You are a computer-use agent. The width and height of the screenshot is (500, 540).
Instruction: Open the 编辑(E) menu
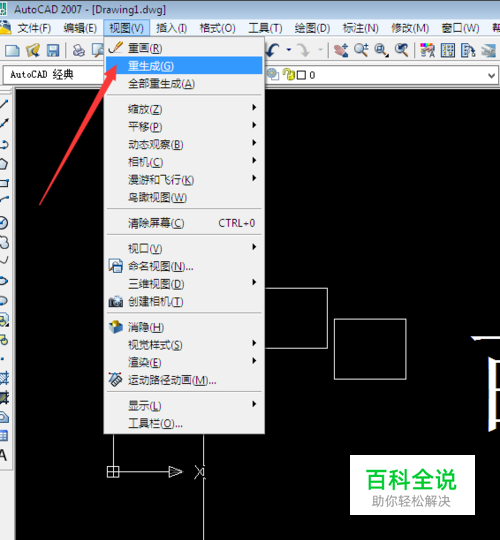point(80,28)
